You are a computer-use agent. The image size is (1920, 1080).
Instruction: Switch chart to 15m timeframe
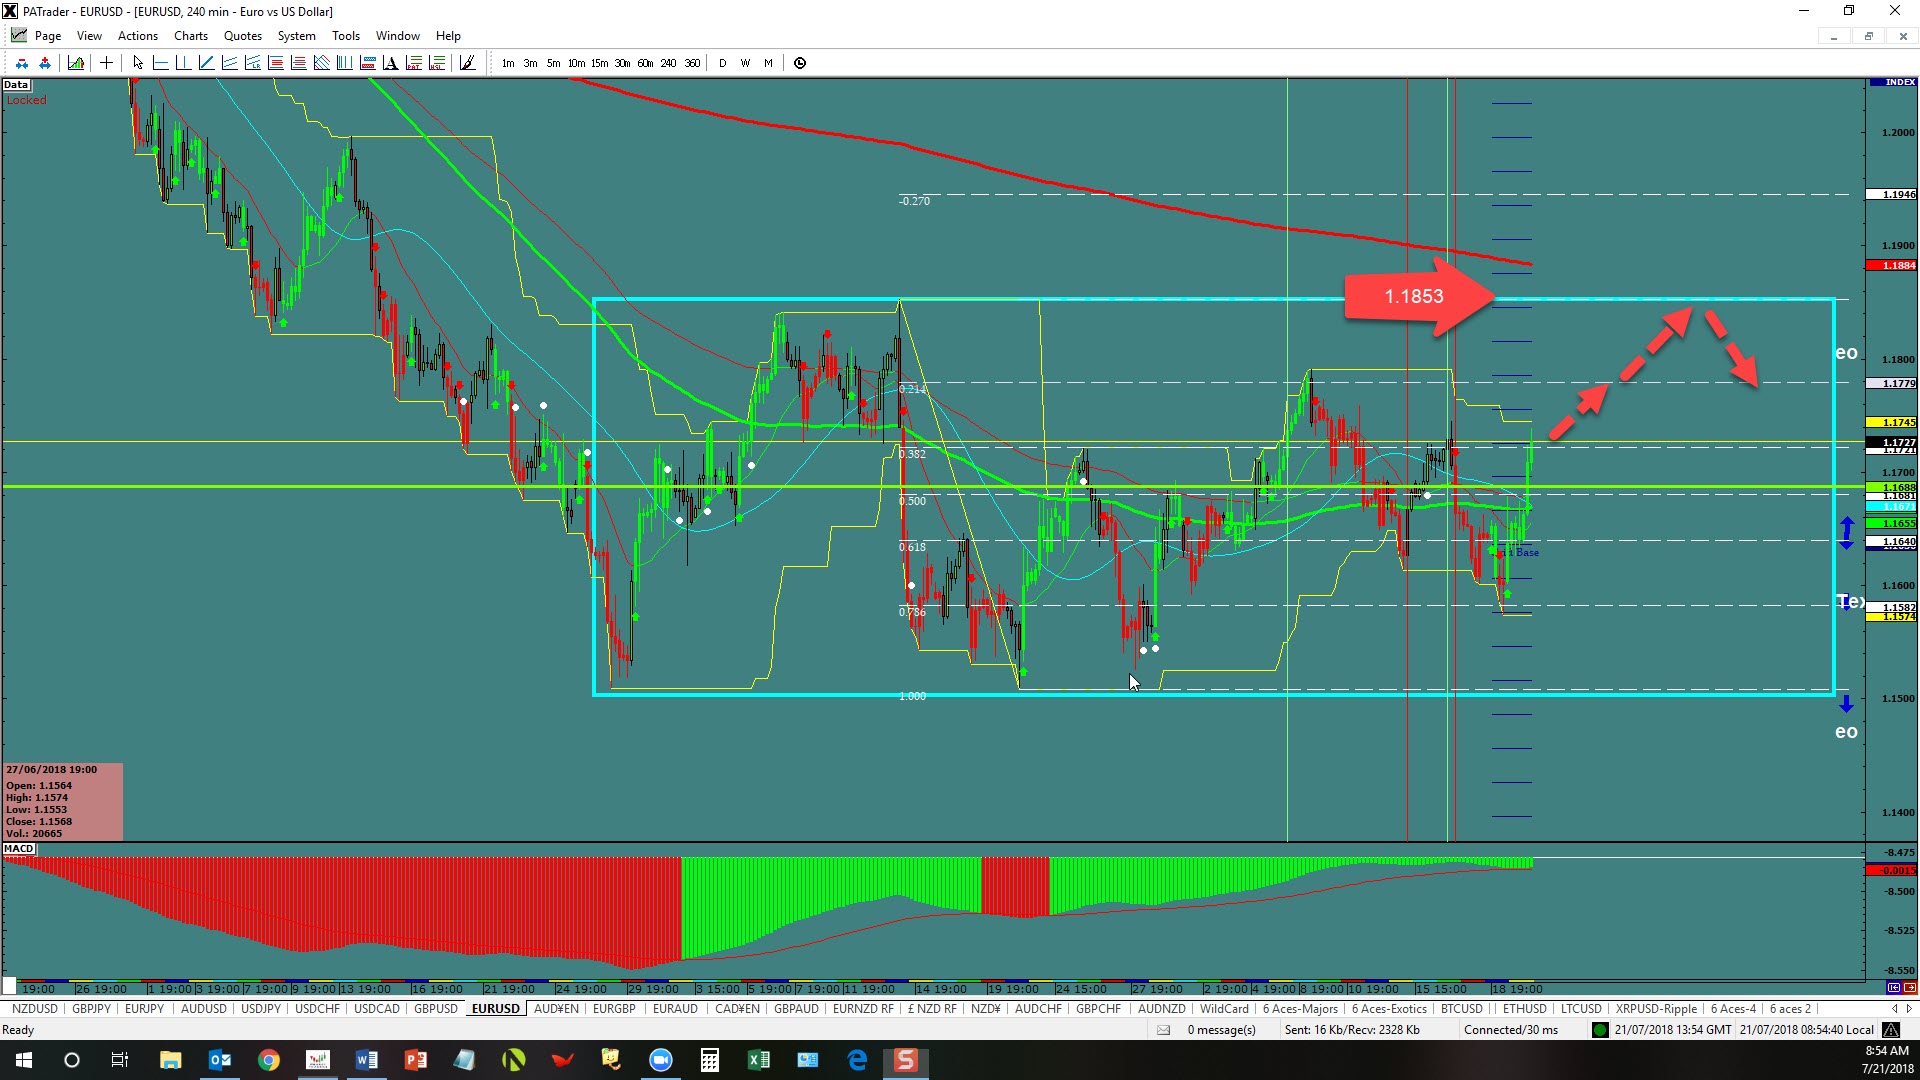tap(599, 63)
